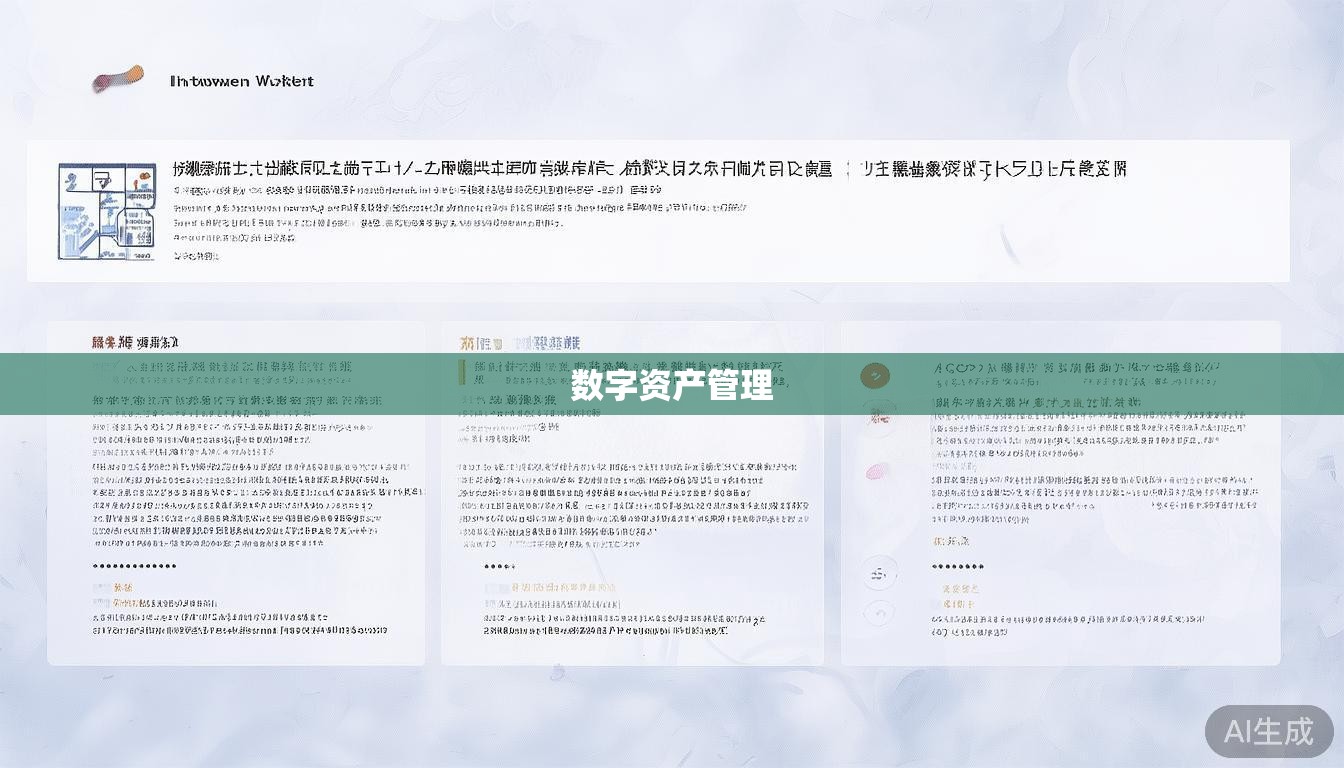Click the "数字资产管理" banner title
The image size is (1344, 768).
coord(672,385)
